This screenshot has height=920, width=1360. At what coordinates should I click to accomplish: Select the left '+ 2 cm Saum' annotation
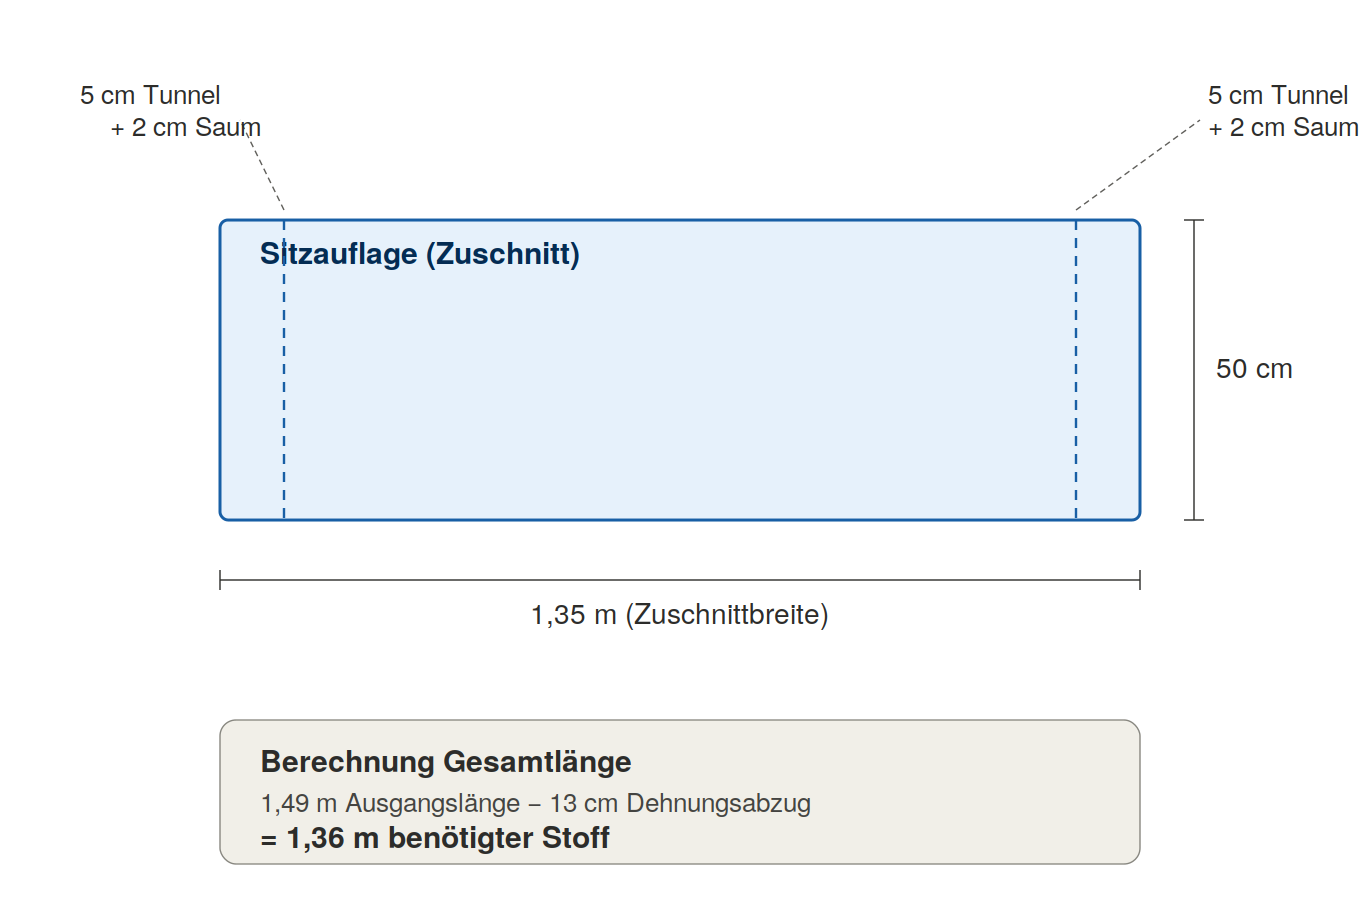click(x=185, y=128)
